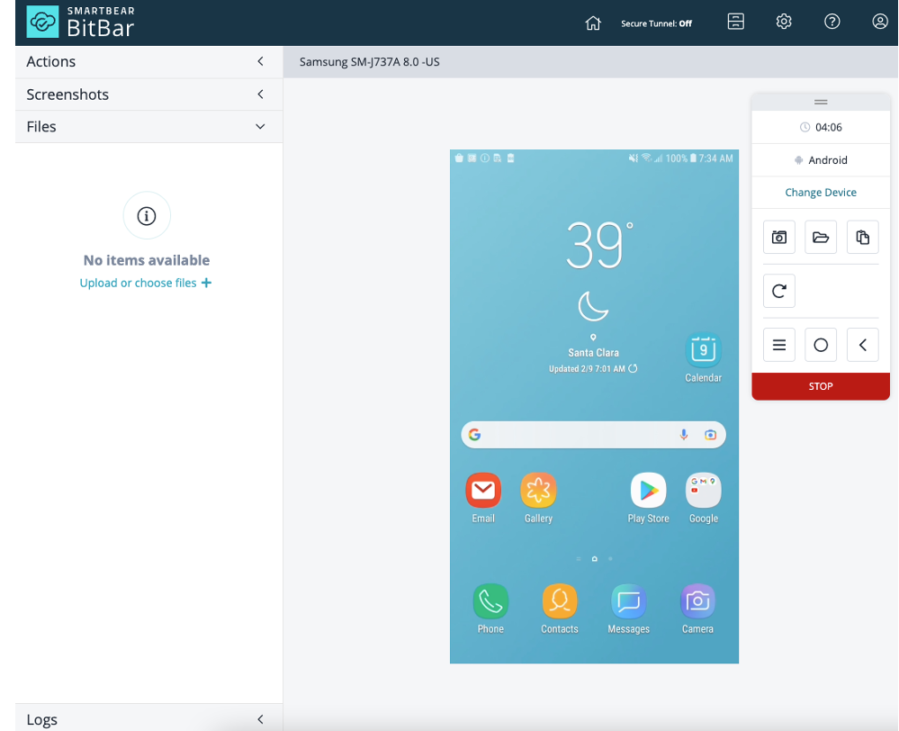Click the clipboard paste button in the control panel
Viewport: 899px width, 731px height.
[862, 237]
